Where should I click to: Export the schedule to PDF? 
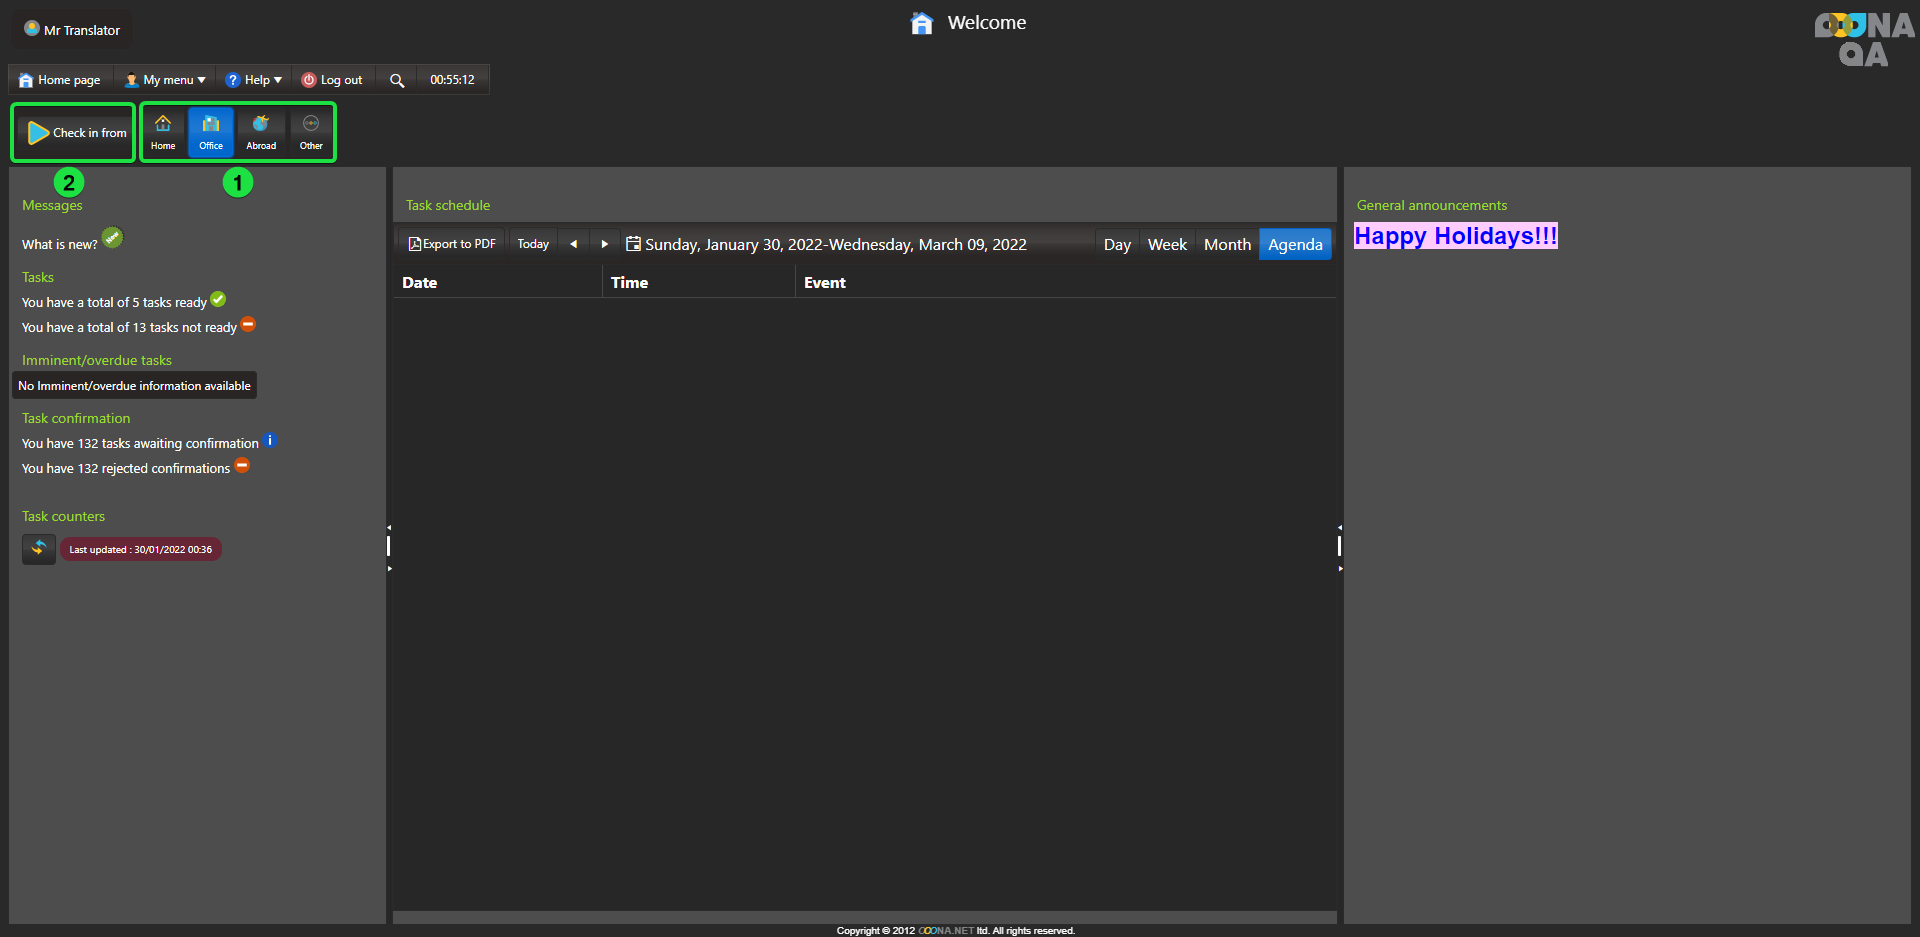[x=452, y=244]
